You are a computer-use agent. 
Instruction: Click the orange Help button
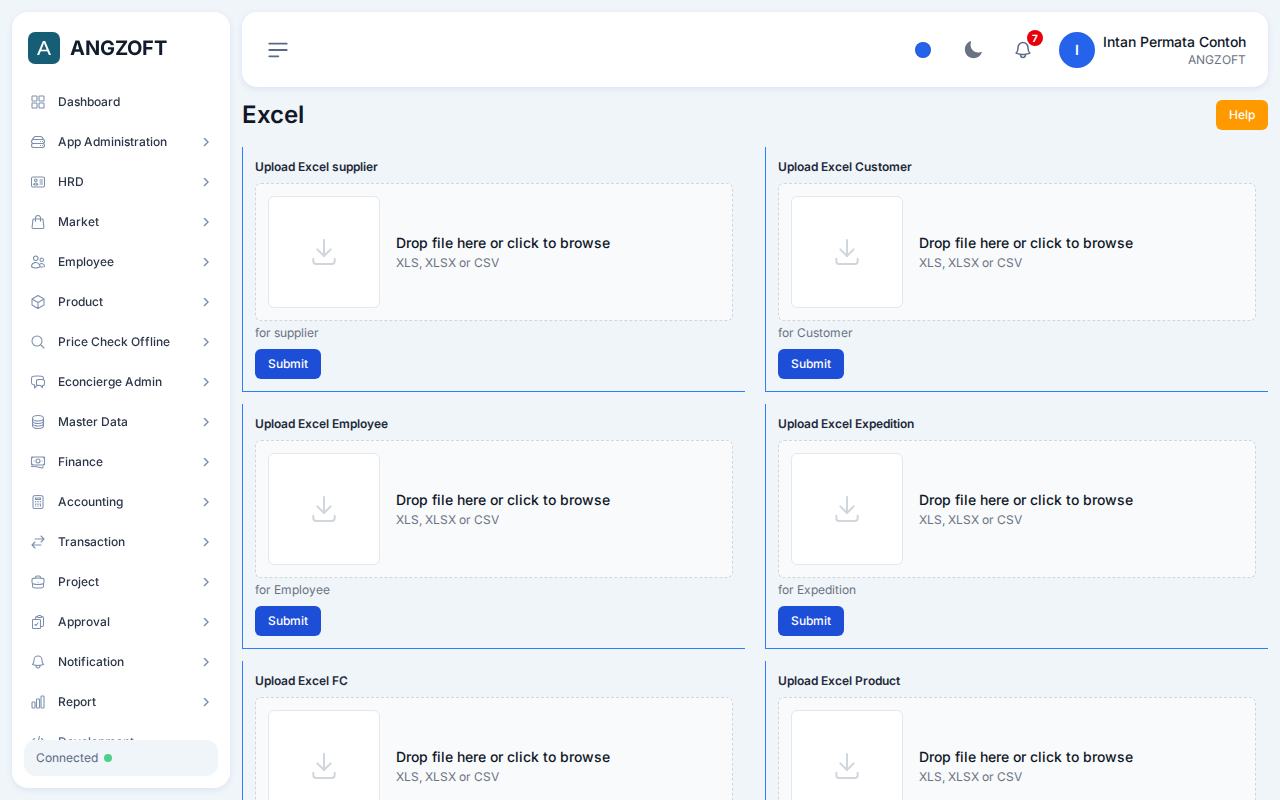[1242, 115]
